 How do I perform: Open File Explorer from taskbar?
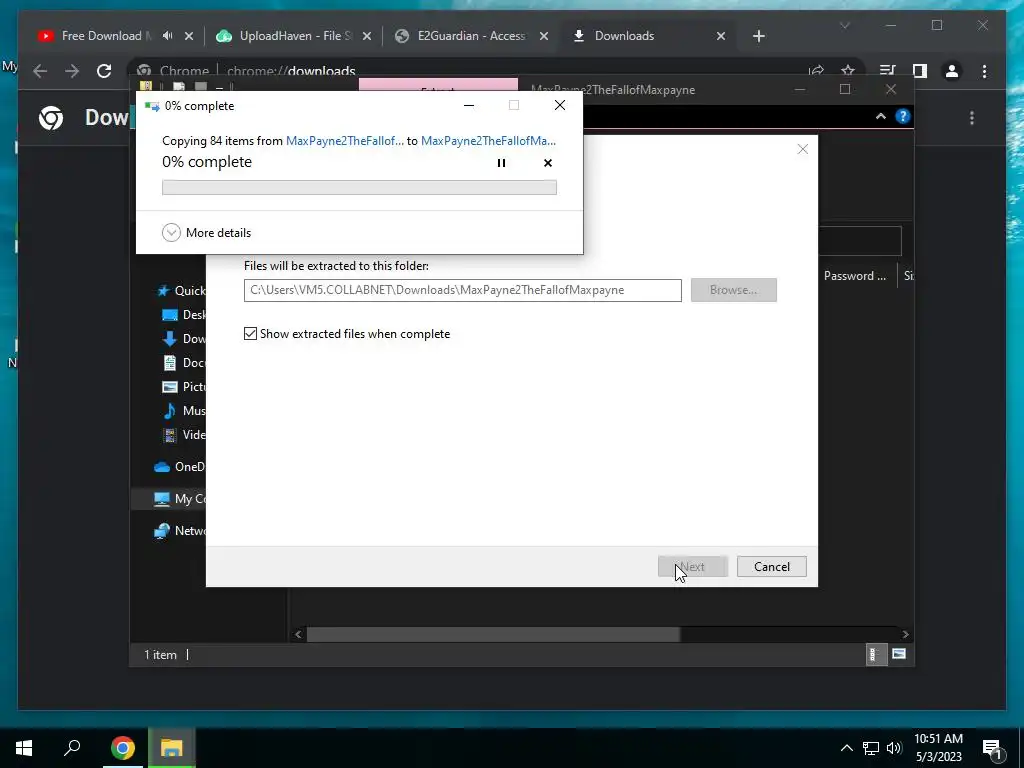(x=171, y=748)
